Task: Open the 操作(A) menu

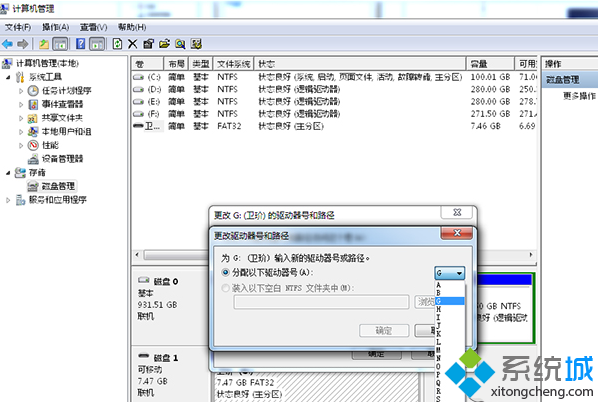Action: [55, 27]
